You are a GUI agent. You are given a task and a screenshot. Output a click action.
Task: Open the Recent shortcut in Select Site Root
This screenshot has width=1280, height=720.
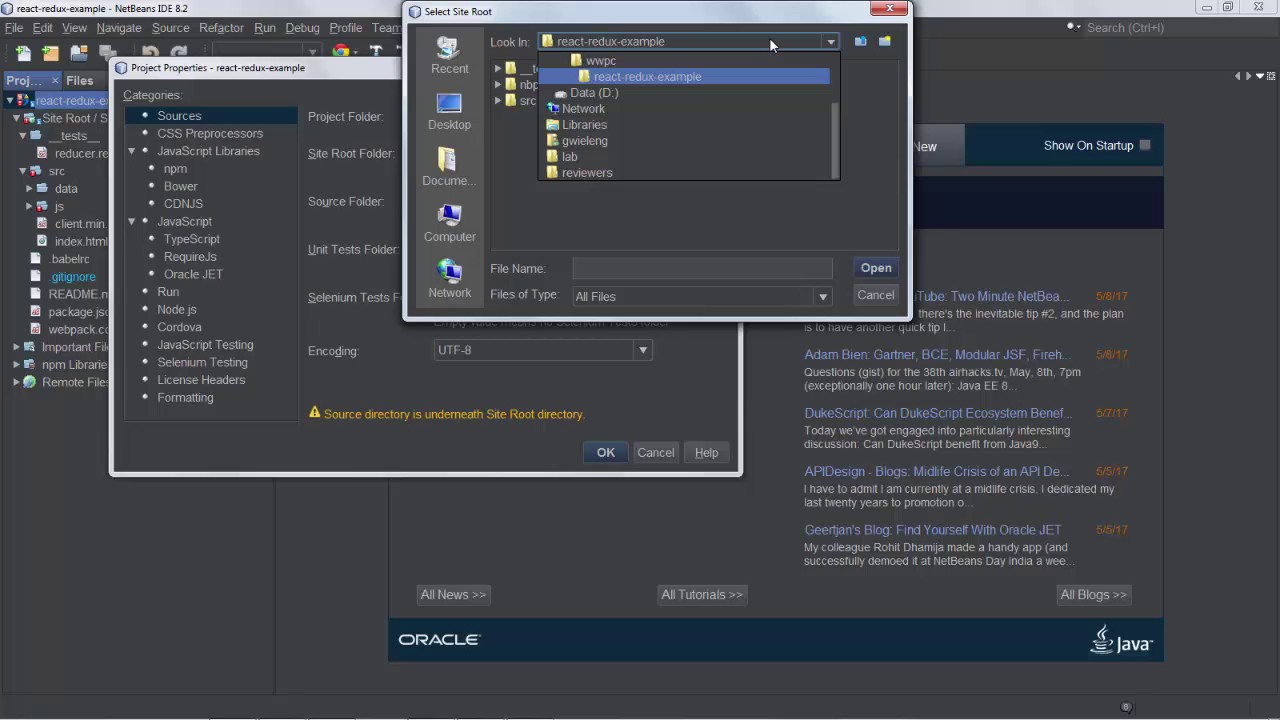[x=449, y=56]
